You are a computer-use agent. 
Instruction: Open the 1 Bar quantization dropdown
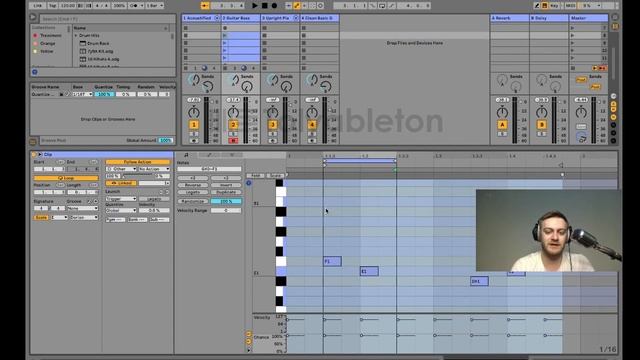(x=155, y=6)
